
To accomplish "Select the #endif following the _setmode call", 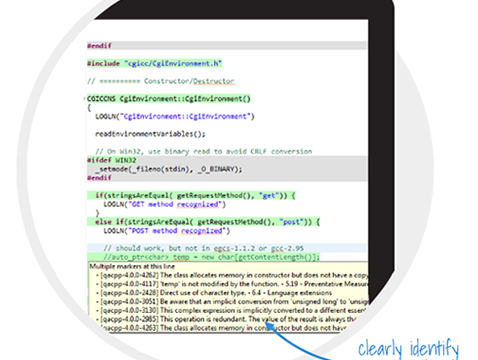I will click(x=99, y=178).
